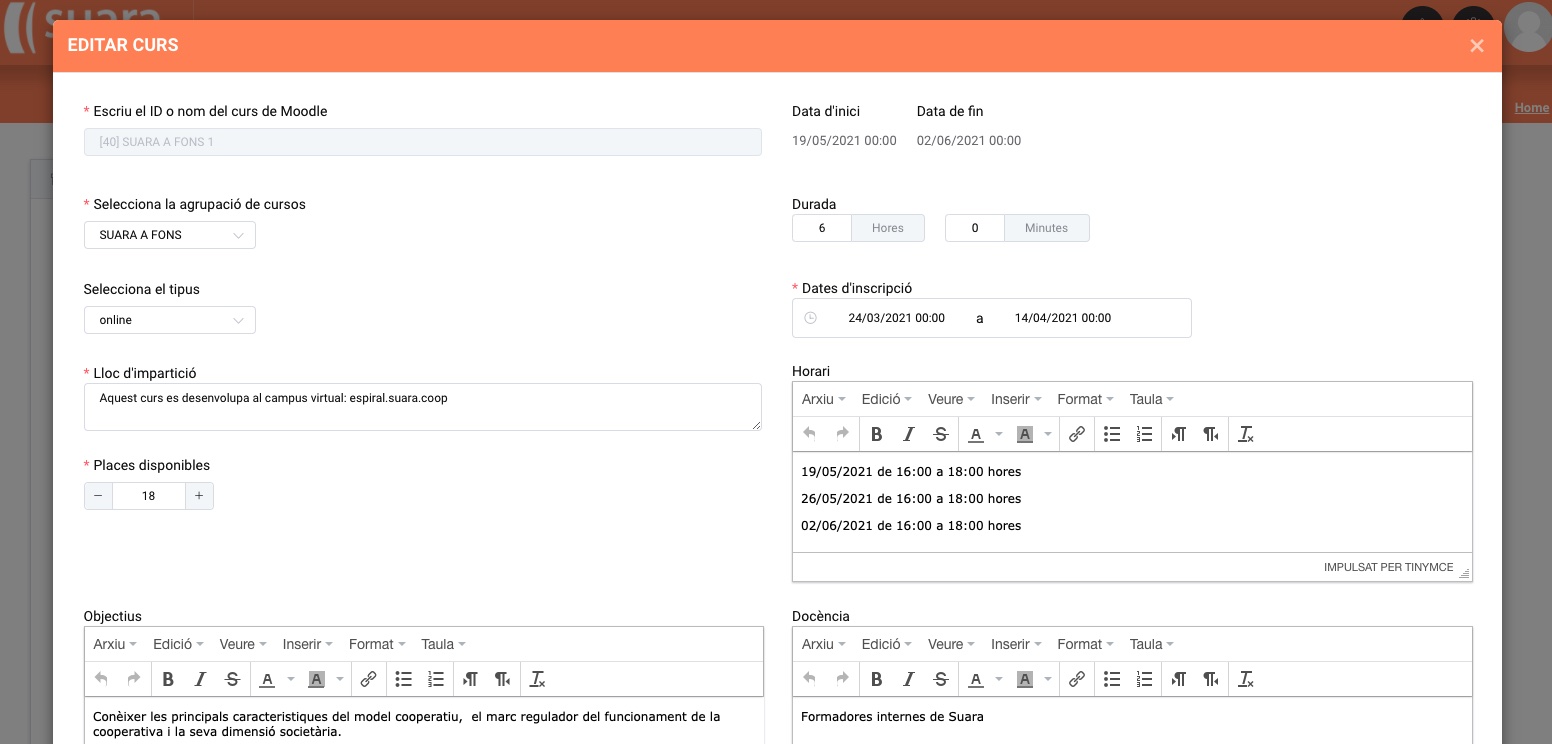1552x744 pixels.
Task: Open text color arrow in Docència editor
Action: tap(998, 679)
